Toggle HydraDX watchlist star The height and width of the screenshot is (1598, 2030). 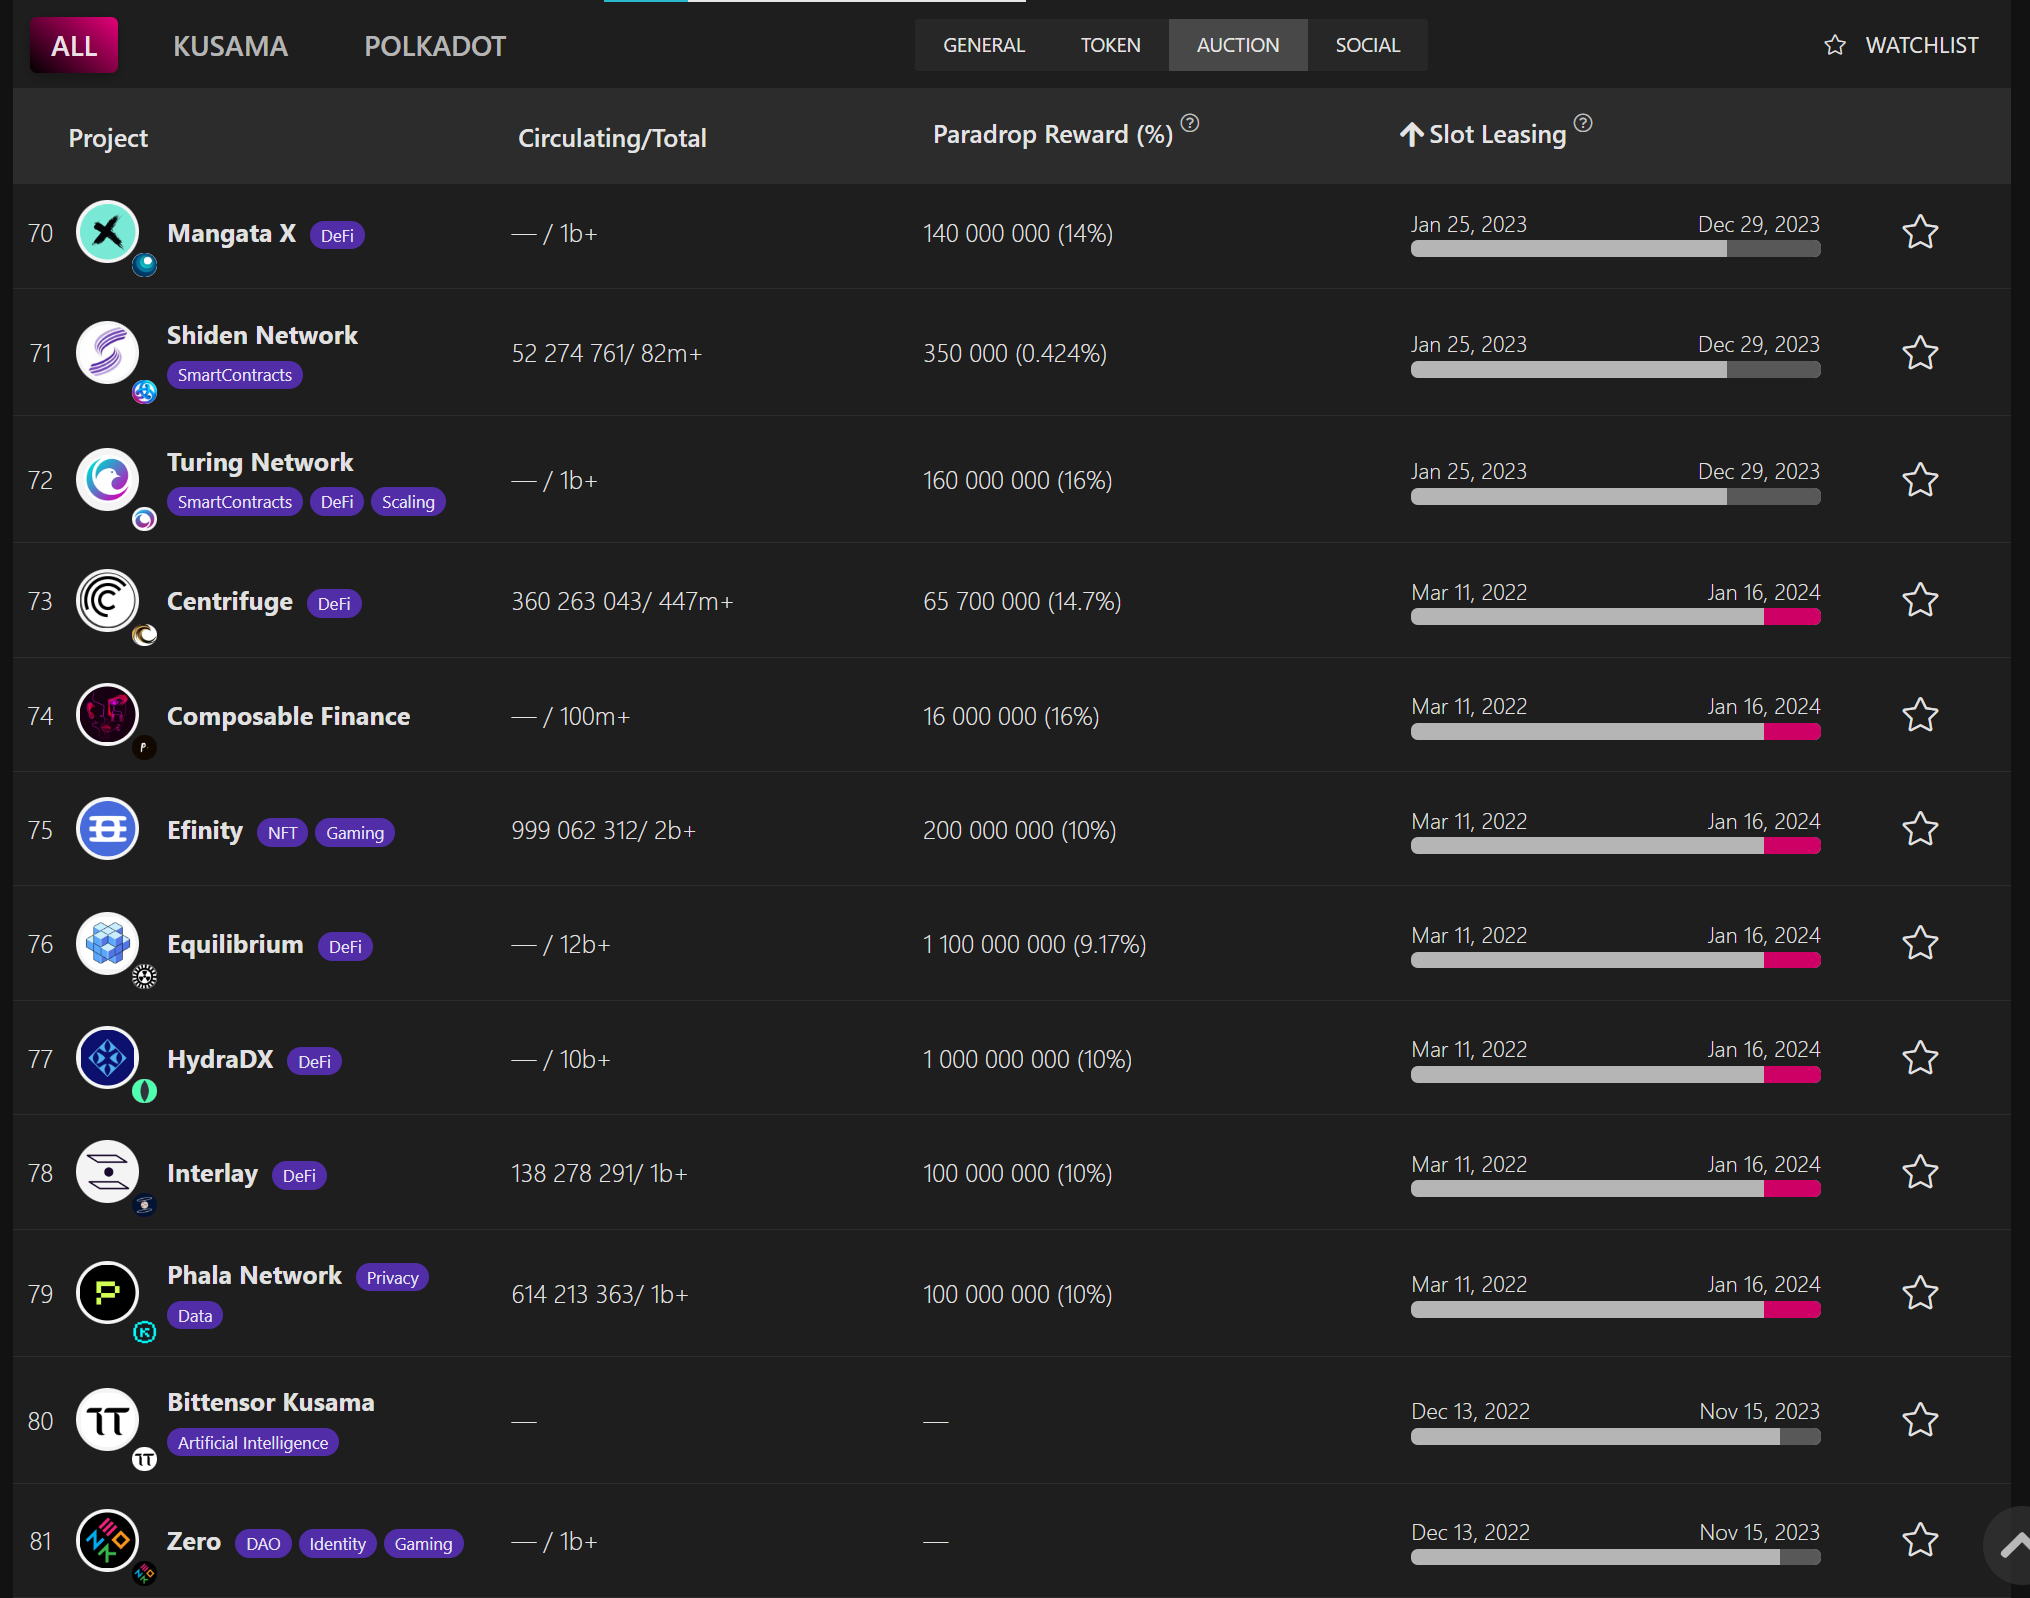(1920, 1058)
